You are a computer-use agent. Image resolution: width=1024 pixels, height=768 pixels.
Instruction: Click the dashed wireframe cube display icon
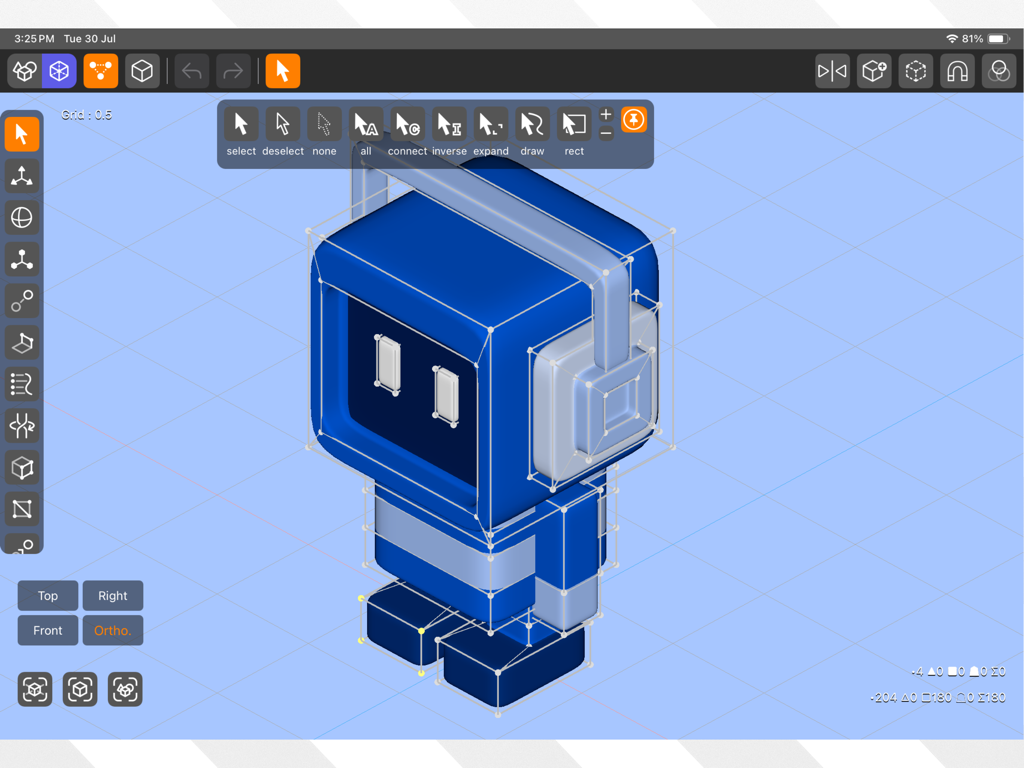(x=915, y=71)
